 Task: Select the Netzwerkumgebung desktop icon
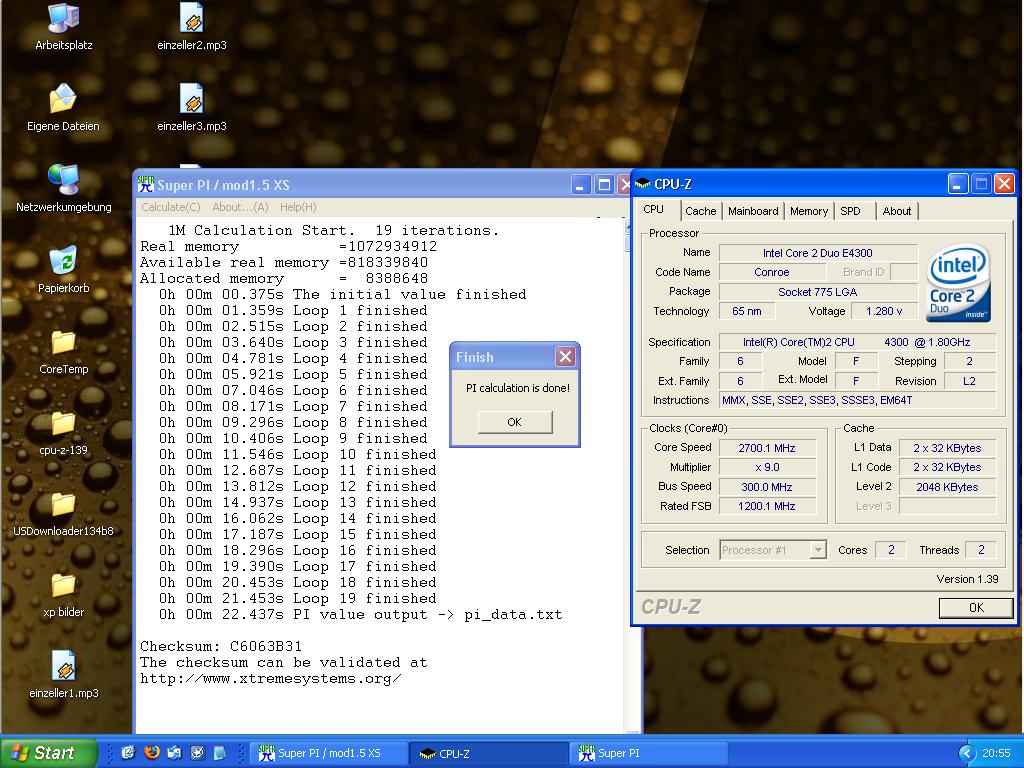pyautogui.click(x=63, y=181)
